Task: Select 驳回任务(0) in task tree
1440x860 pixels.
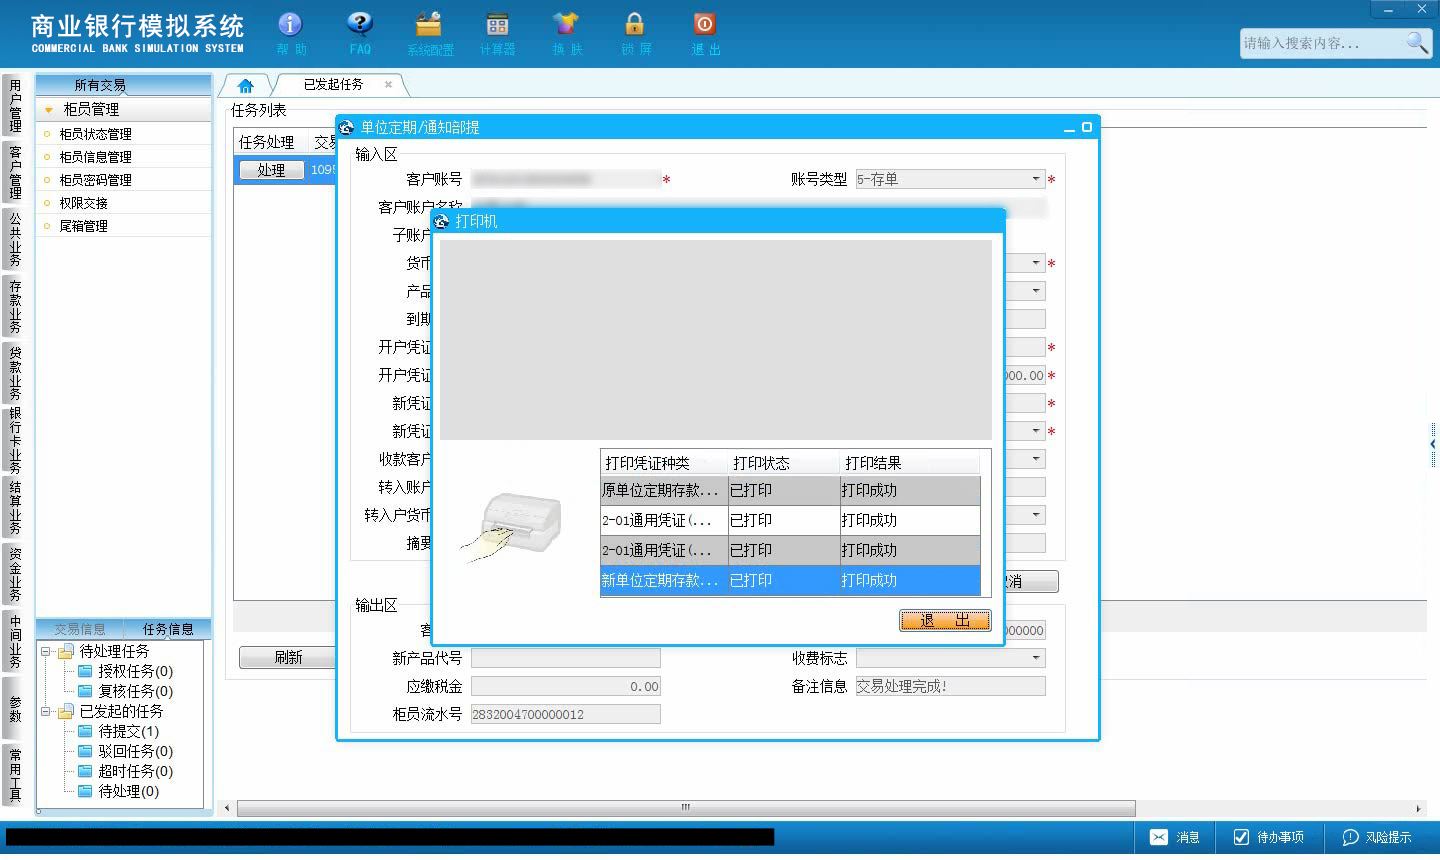Action: click(x=135, y=751)
